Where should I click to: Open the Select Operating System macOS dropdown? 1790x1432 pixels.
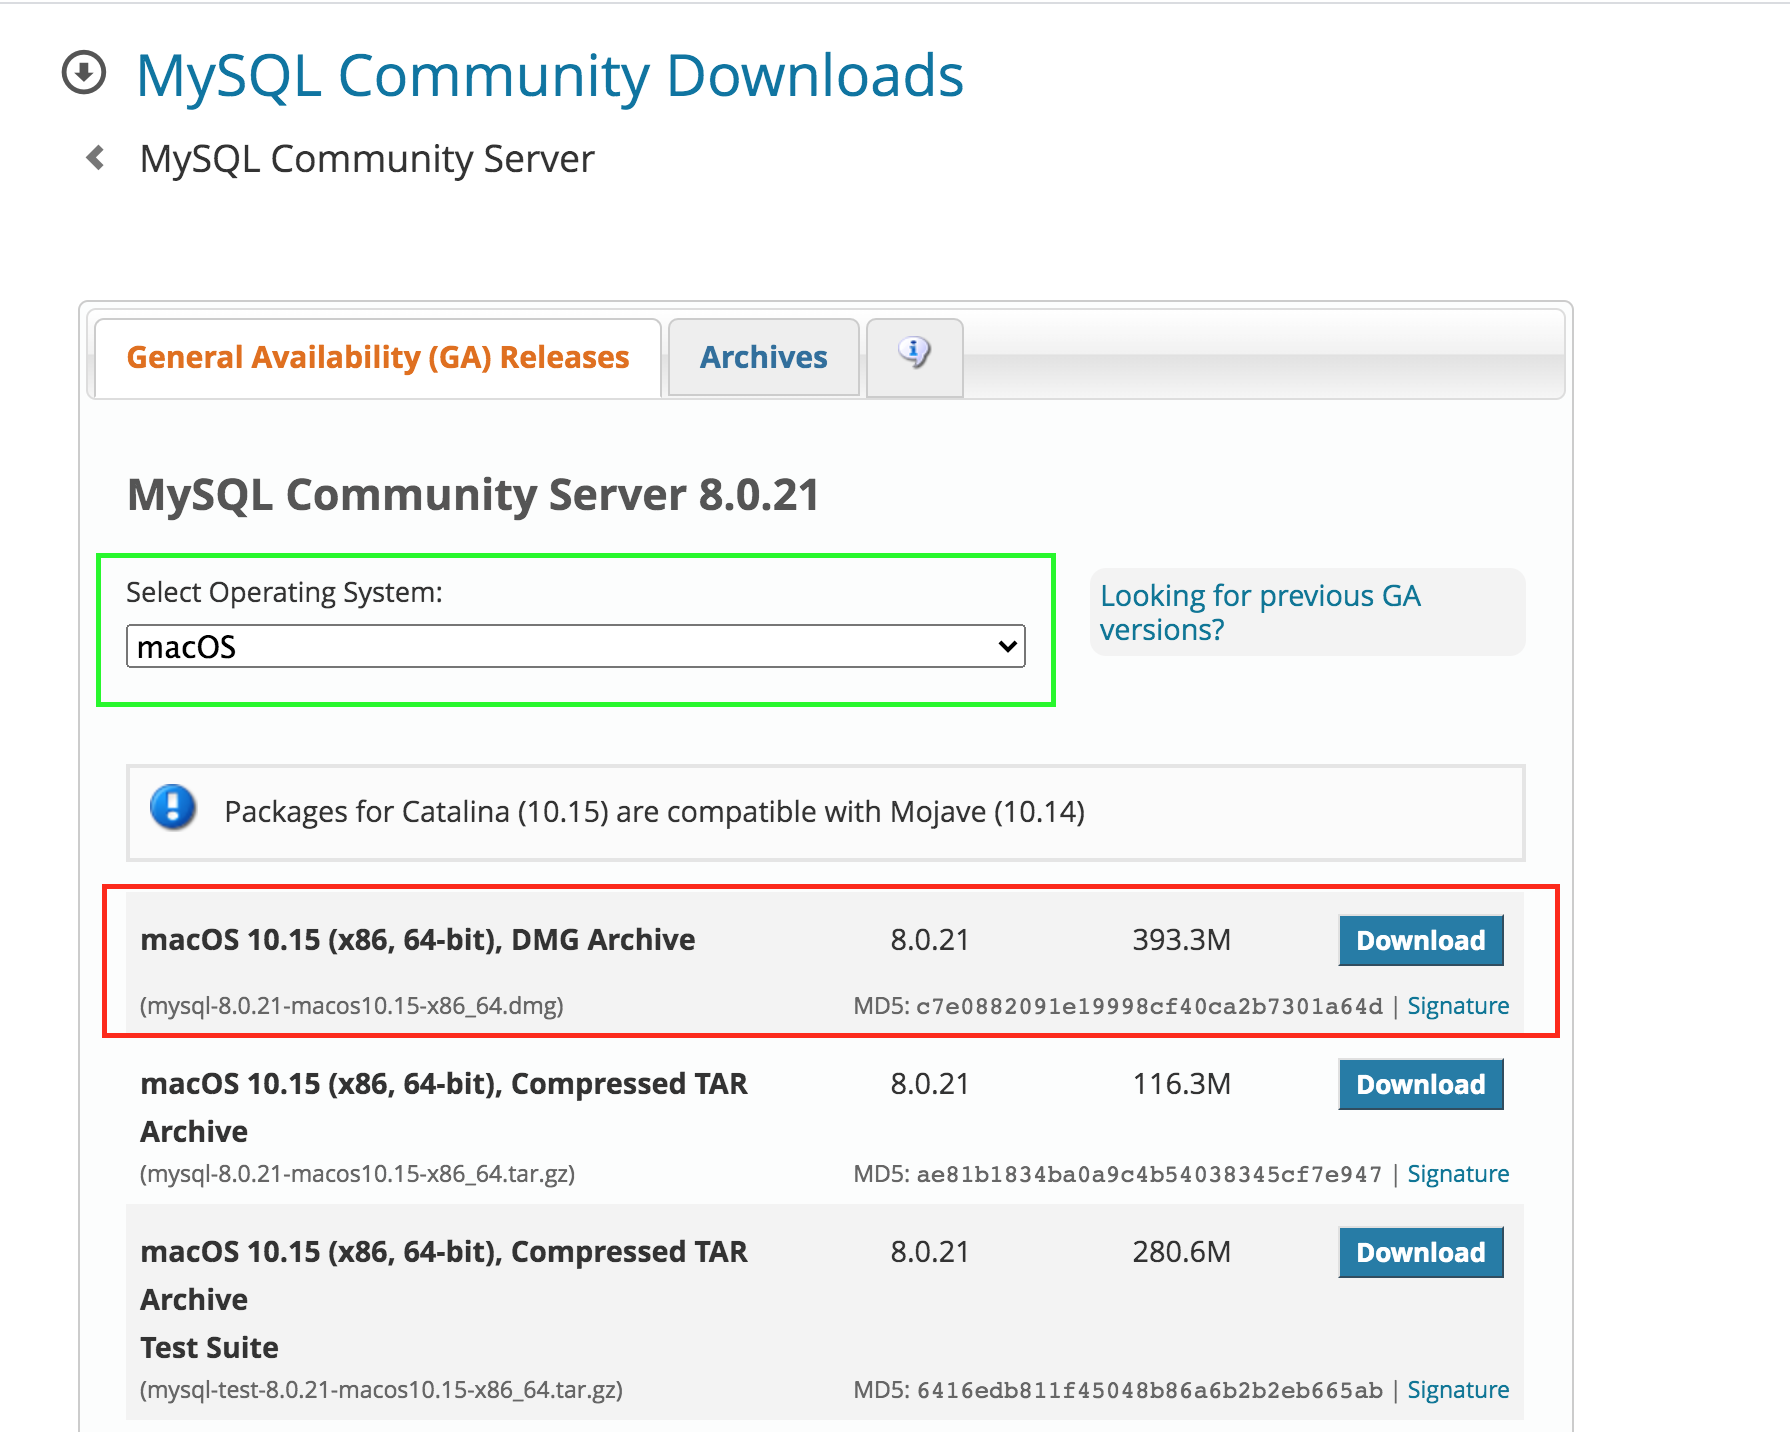[x=576, y=646]
